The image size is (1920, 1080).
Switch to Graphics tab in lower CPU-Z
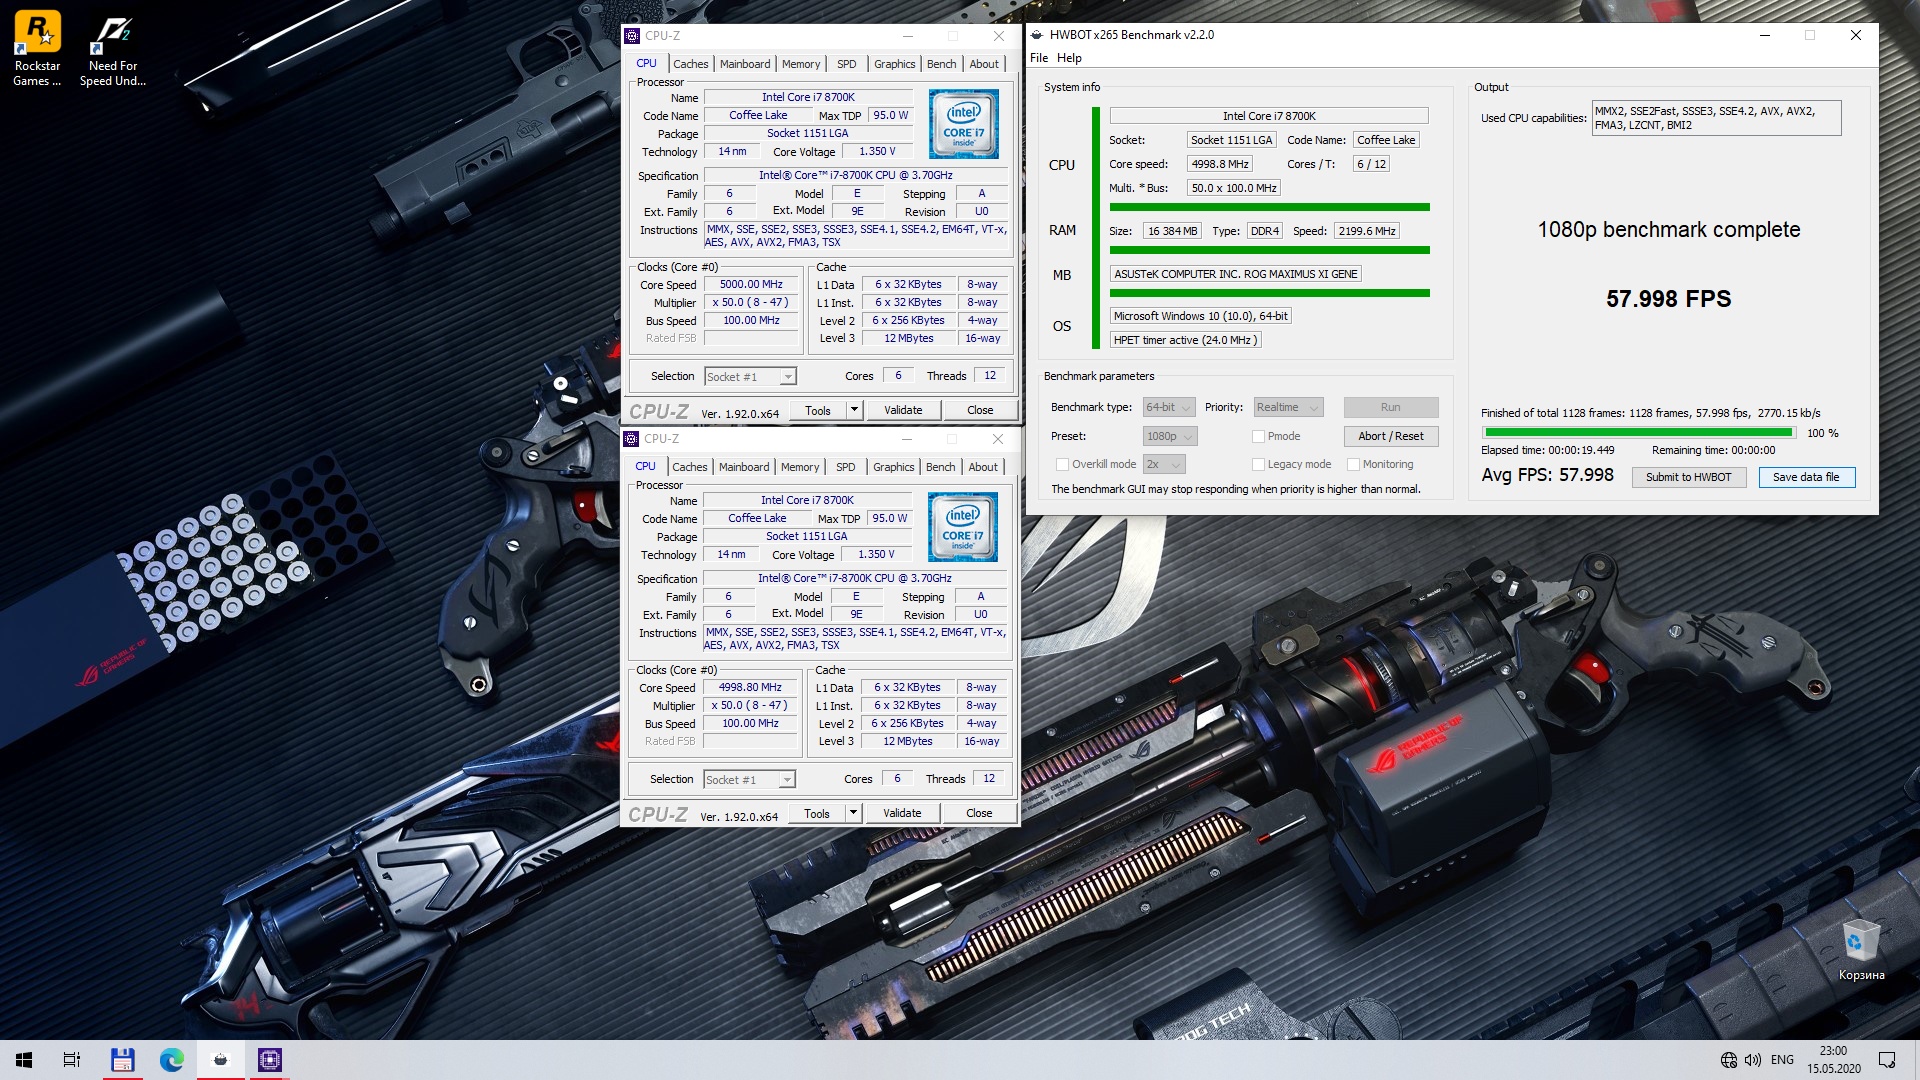893,467
